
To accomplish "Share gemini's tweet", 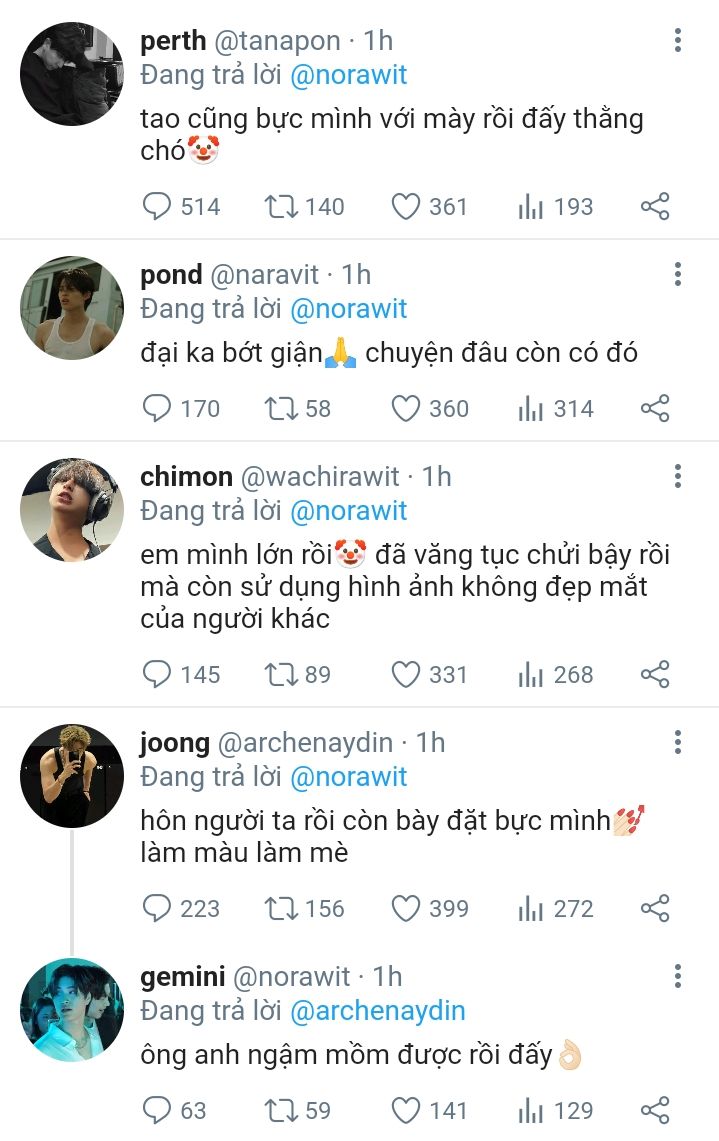I will (x=655, y=1110).
